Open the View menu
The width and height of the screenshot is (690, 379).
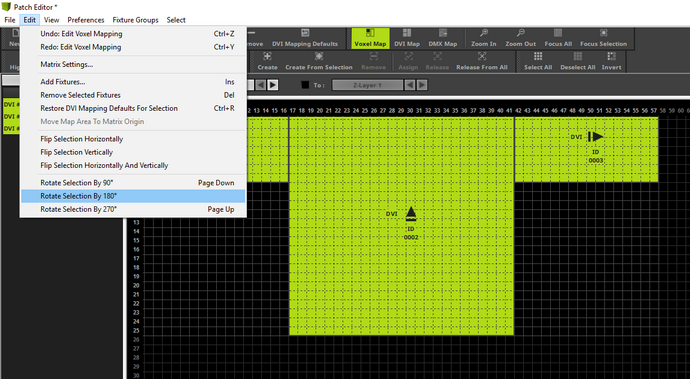51,20
